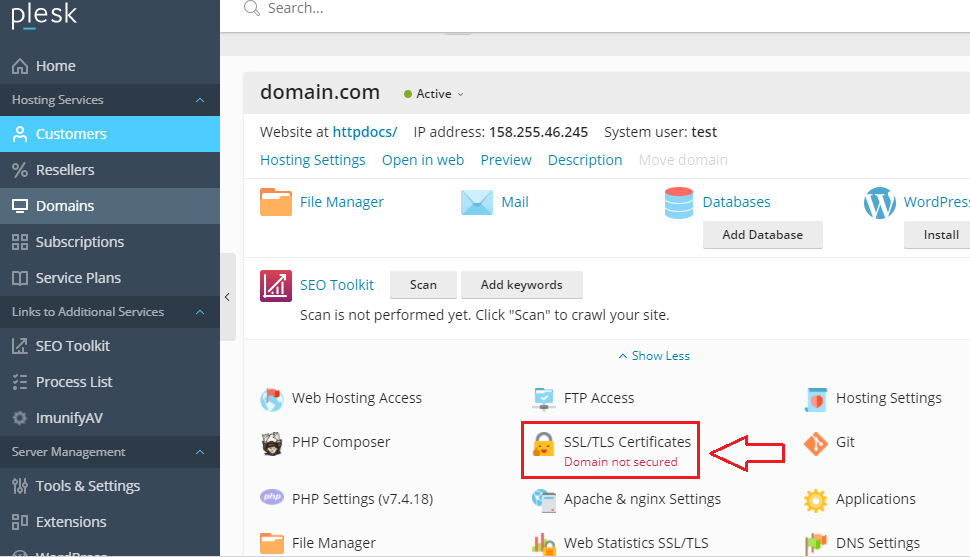Open the SEO Toolkit chart icon

(276, 285)
